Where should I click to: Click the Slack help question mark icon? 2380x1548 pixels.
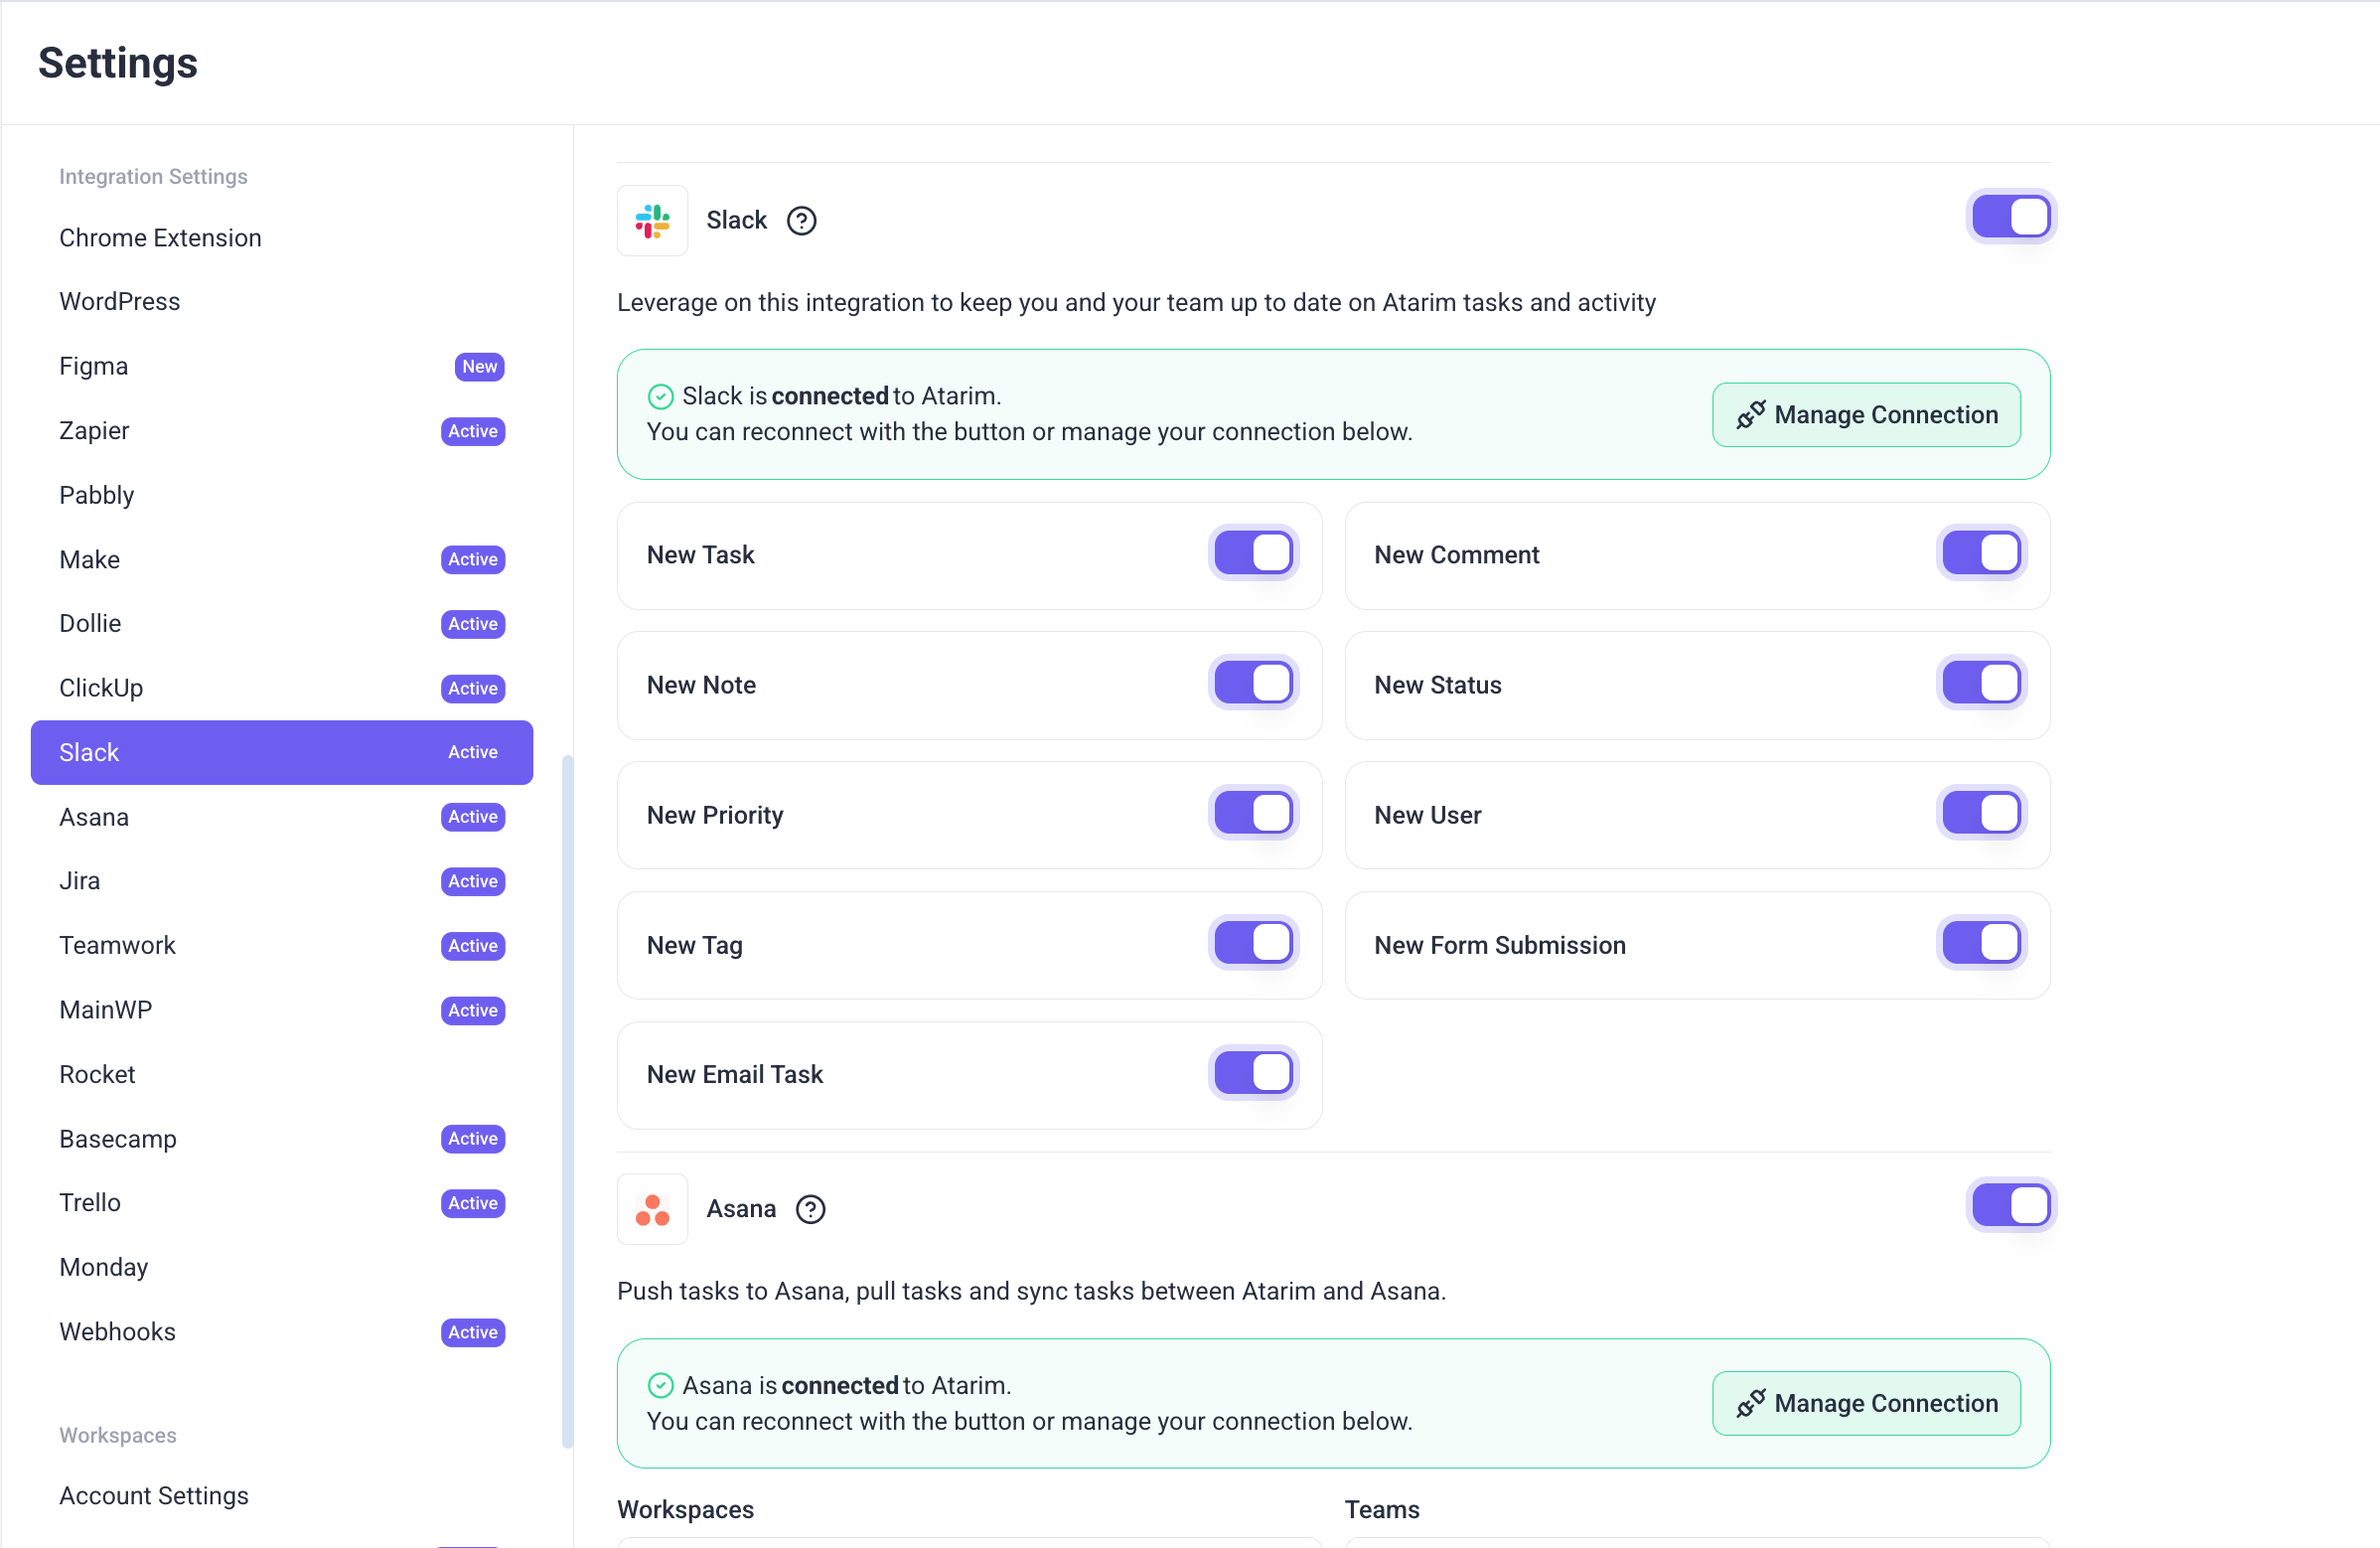801,220
